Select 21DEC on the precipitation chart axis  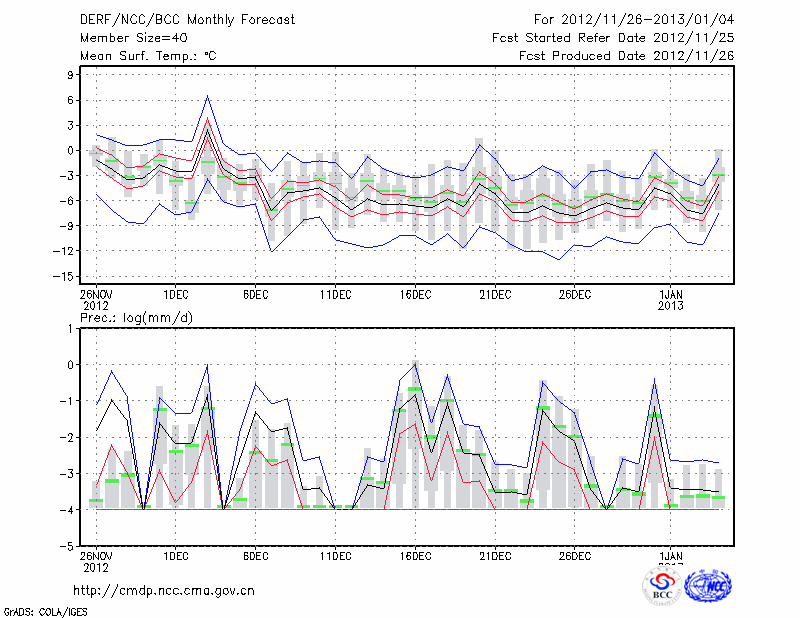pos(495,555)
